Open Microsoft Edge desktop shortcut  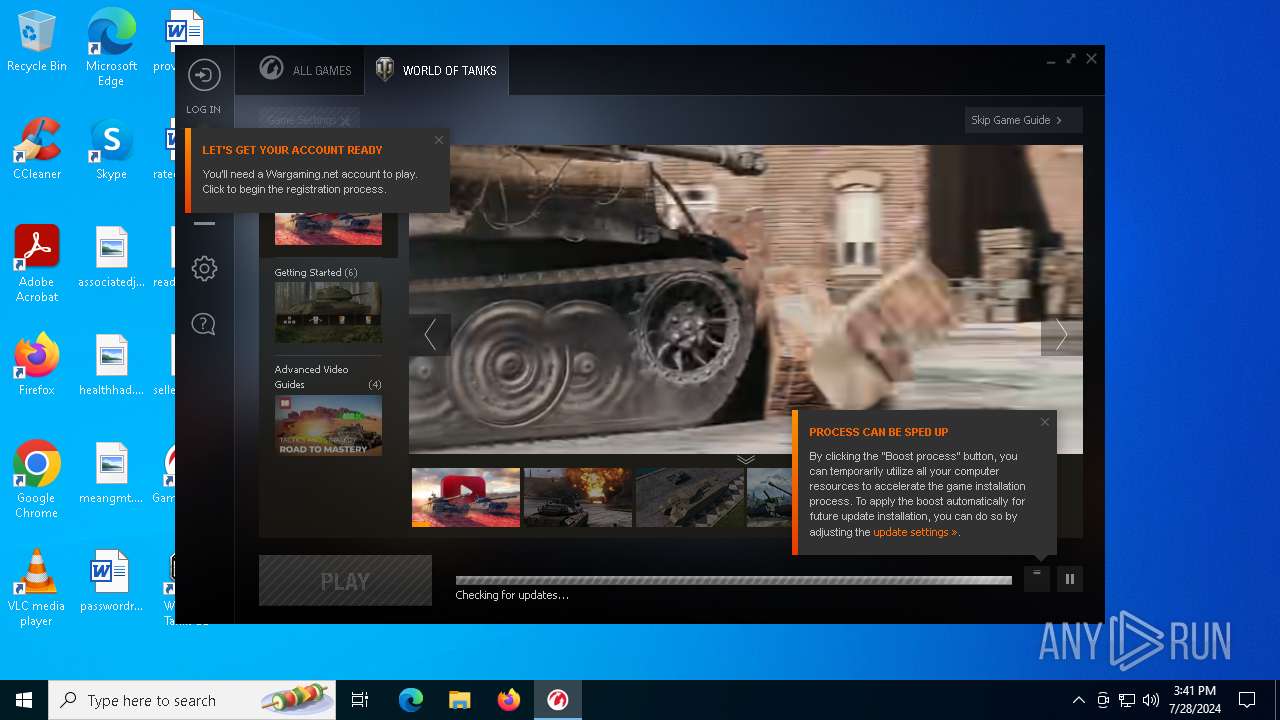tap(111, 48)
